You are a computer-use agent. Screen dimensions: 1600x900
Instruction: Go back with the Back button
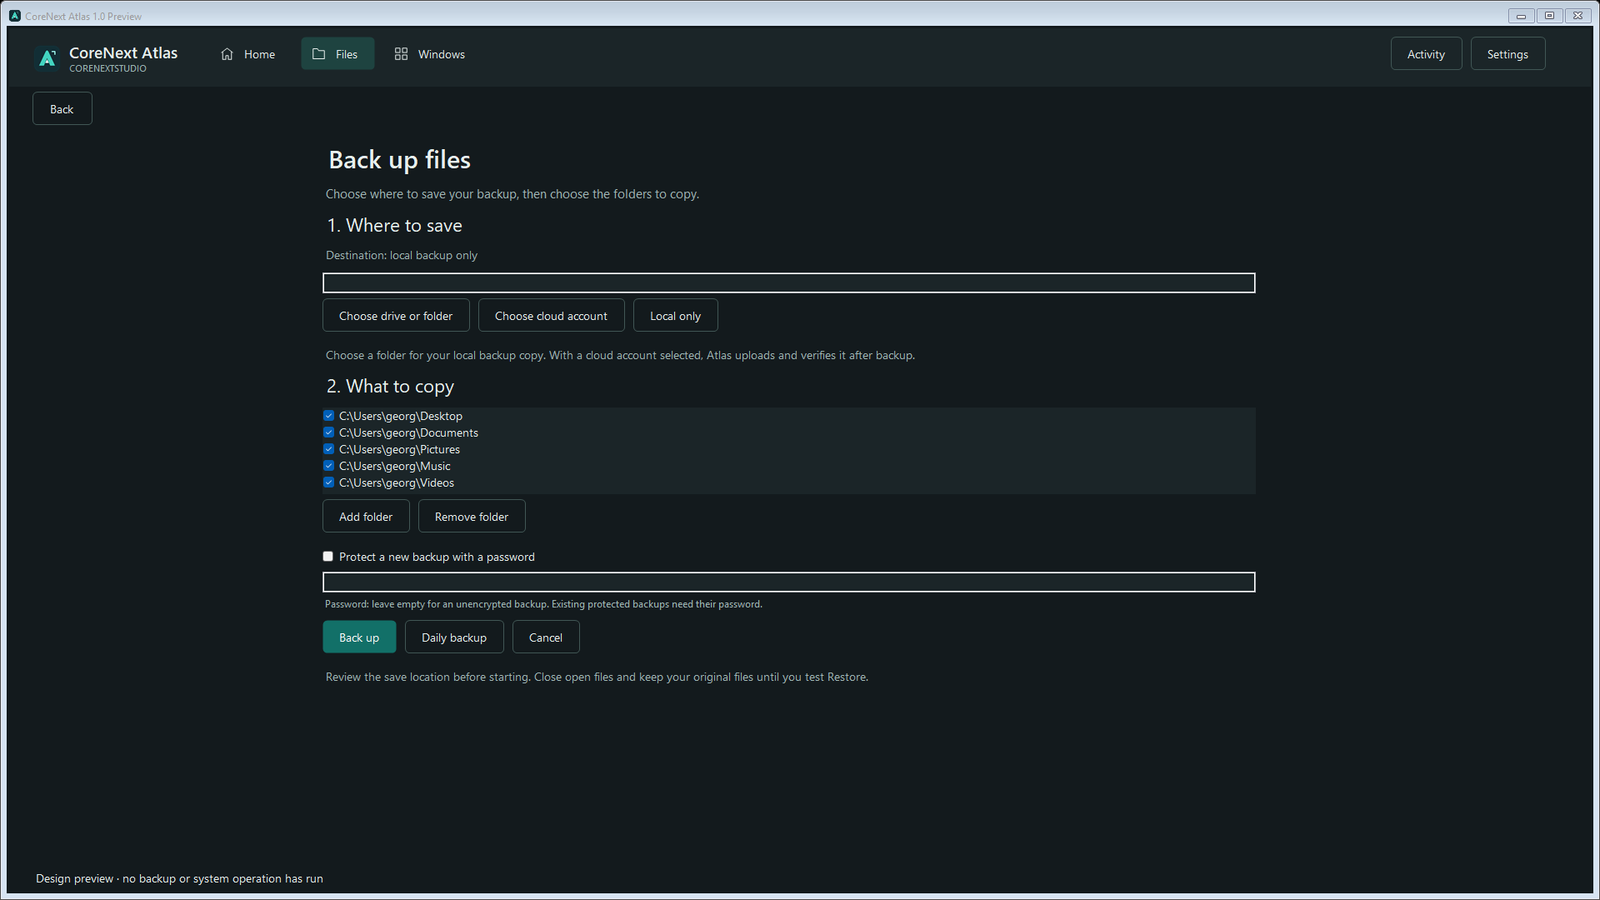(x=62, y=109)
